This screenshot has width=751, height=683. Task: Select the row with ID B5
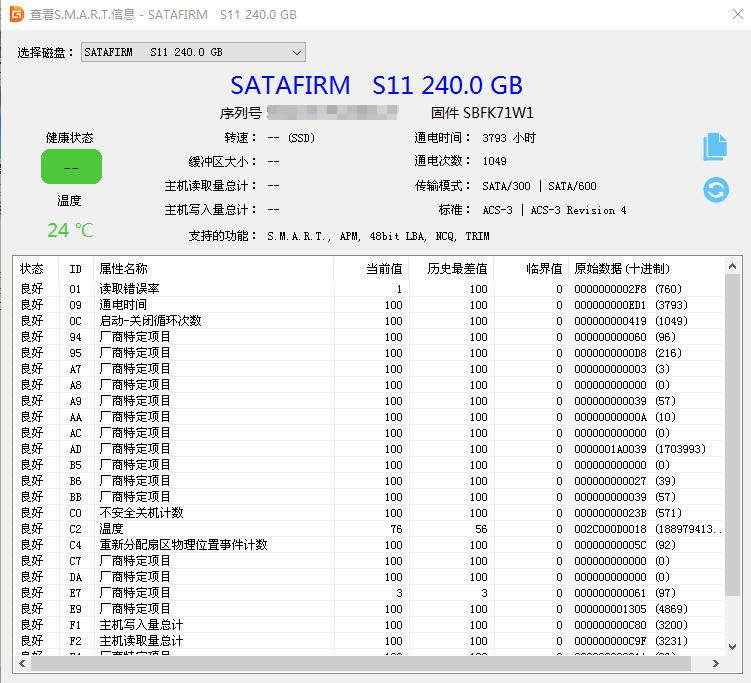369,465
